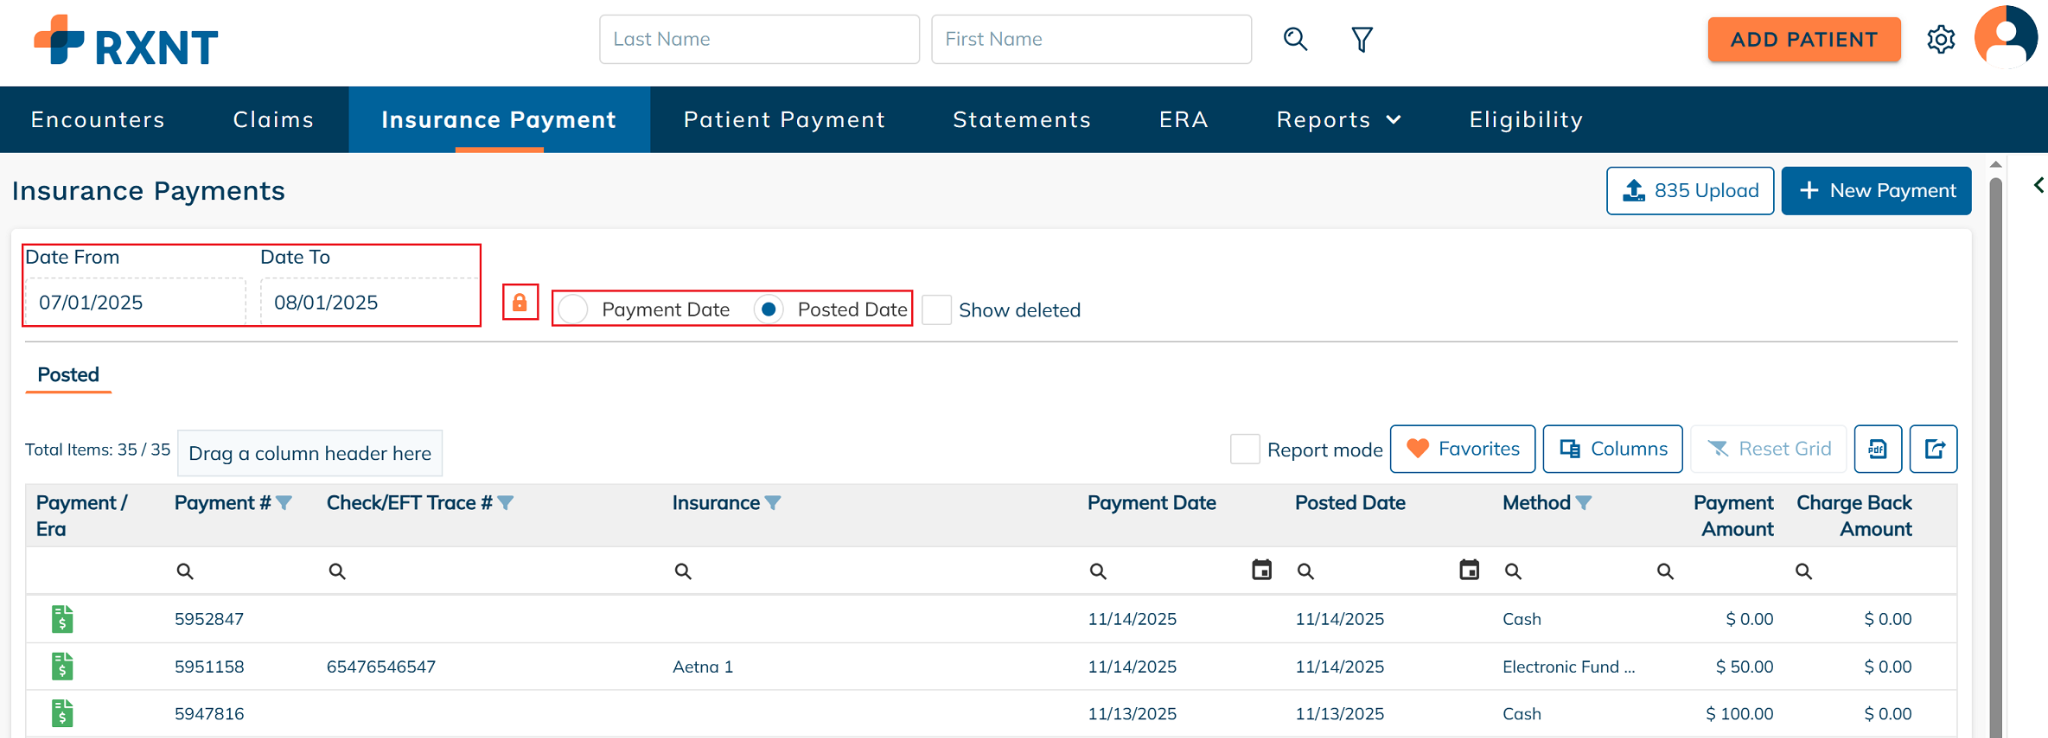The height and width of the screenshot is (738, 2048).
Task: Enable the Show deleted checkbox
Action: tap(937, 310)
